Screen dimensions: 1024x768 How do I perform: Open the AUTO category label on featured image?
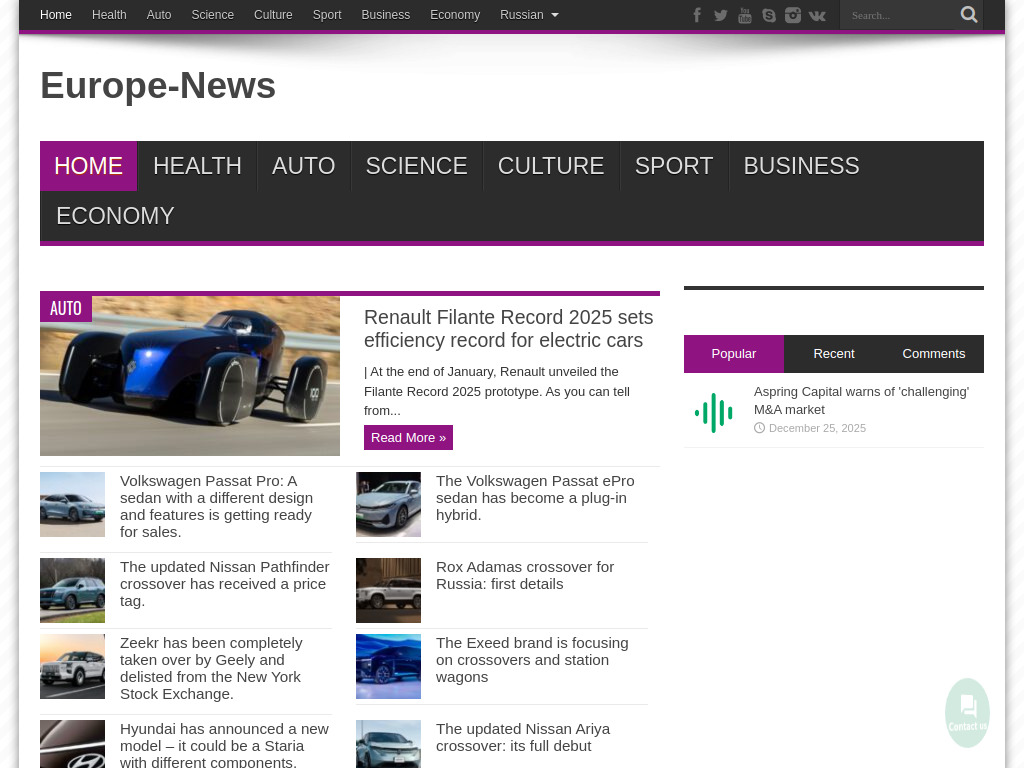click(65, 308)
